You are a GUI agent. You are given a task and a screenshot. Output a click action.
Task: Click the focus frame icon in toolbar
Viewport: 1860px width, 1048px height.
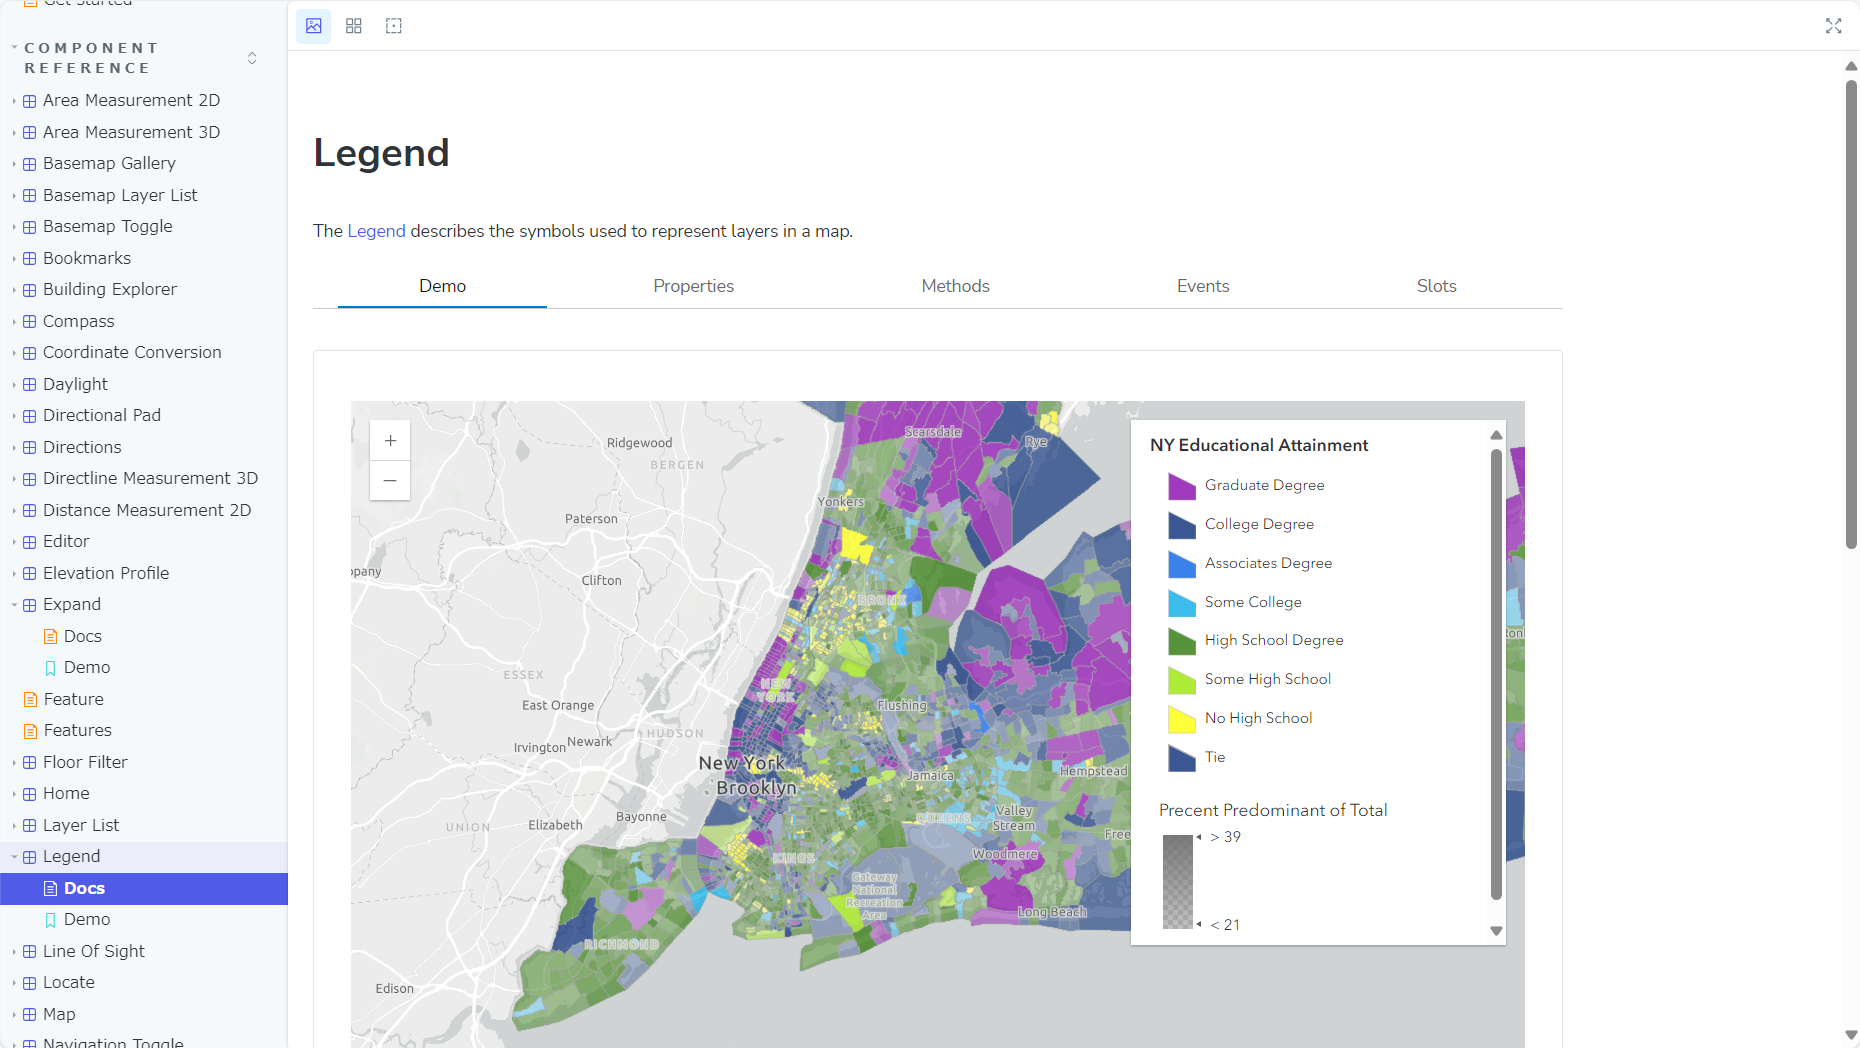tap(393, 26)
